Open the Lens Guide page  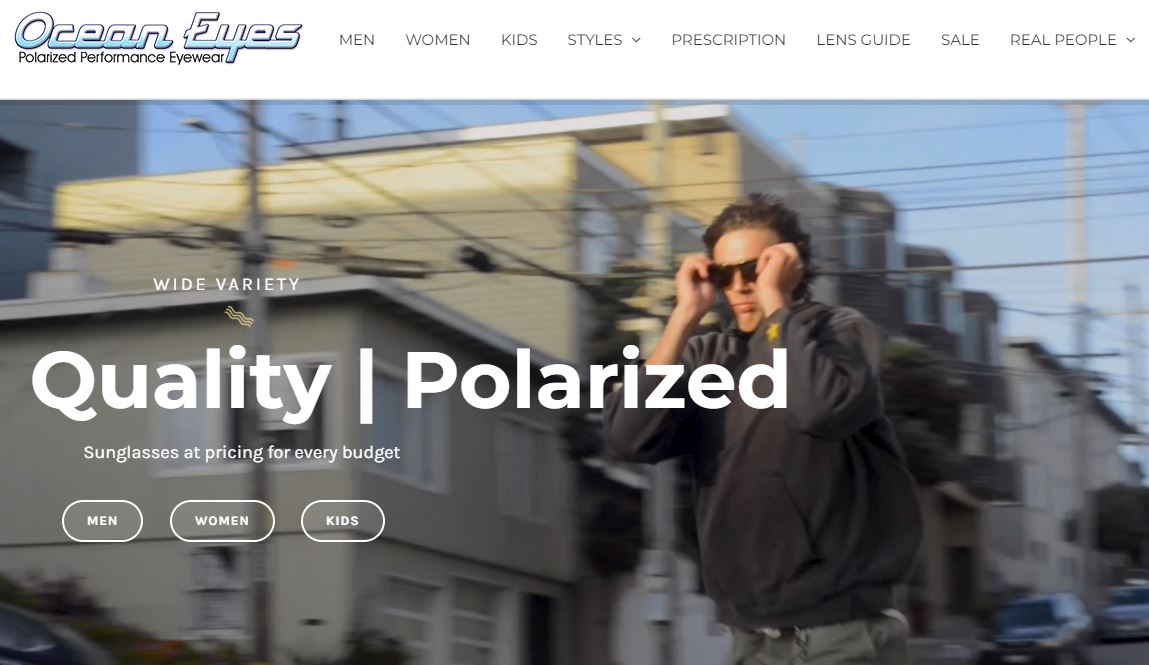click(863, 40)
